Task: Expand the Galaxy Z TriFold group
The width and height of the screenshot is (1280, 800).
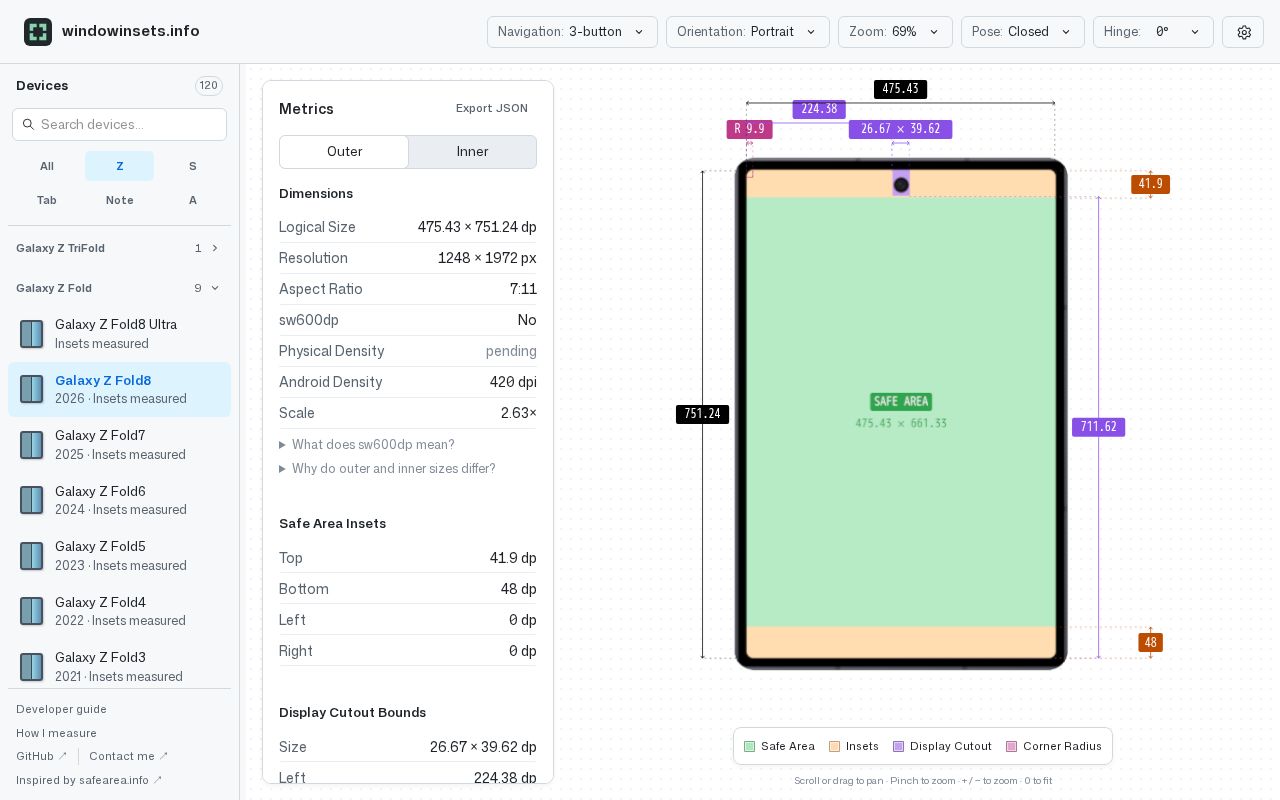Action: [119, 248]
